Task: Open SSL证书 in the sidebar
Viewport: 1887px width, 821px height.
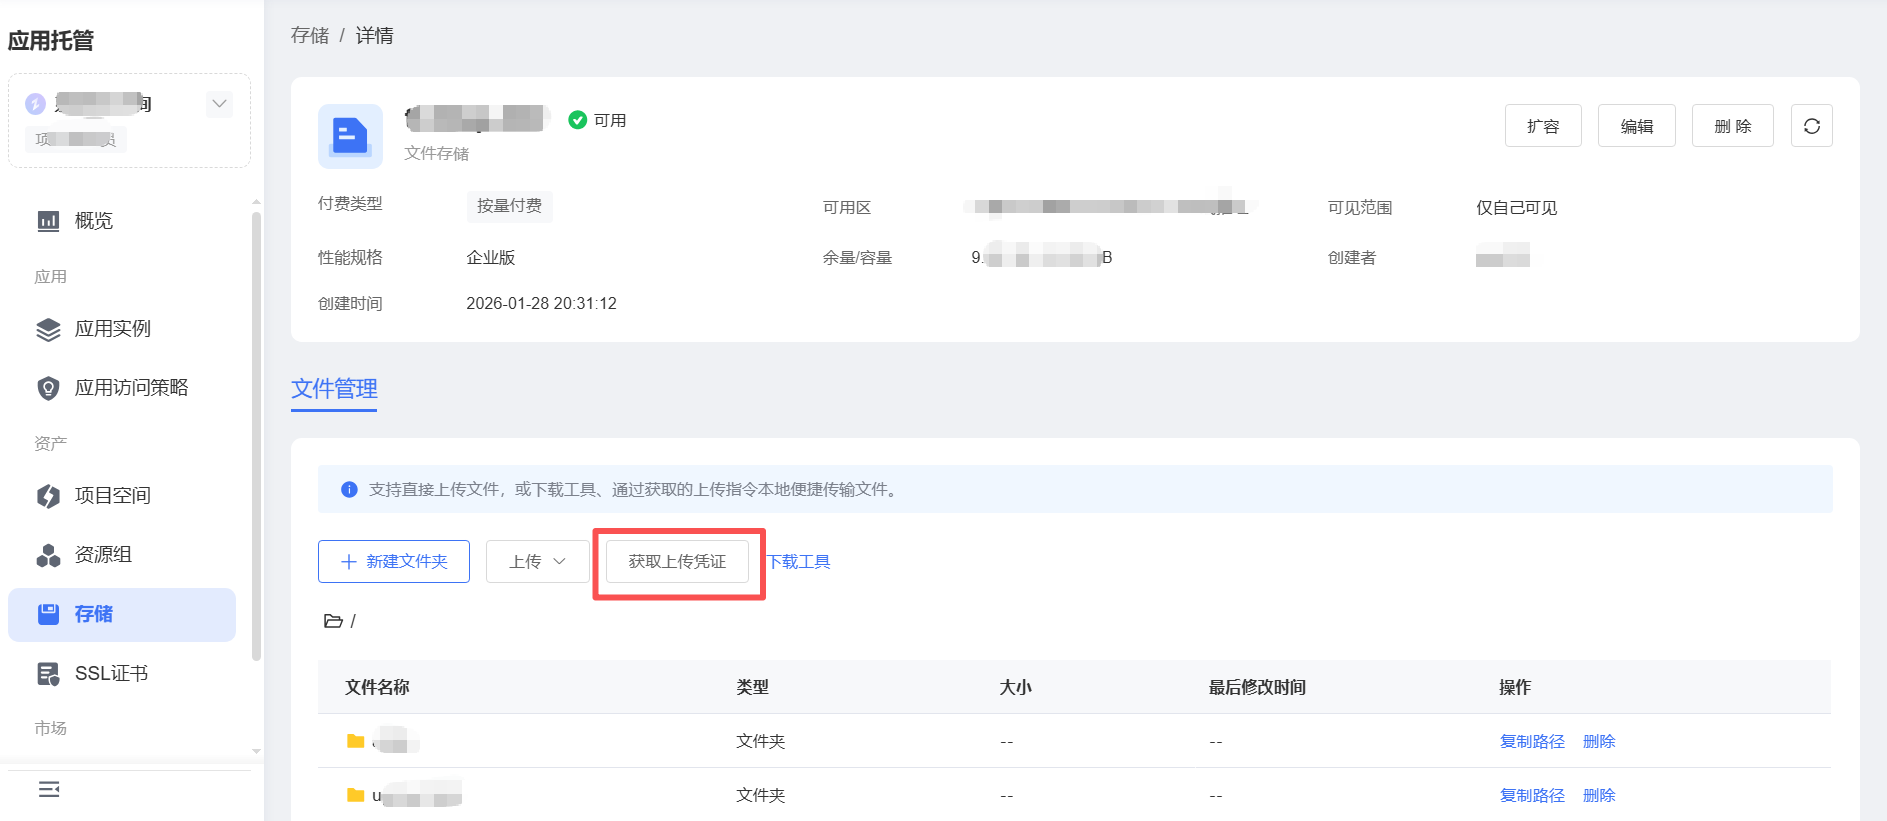Action: 110,673
